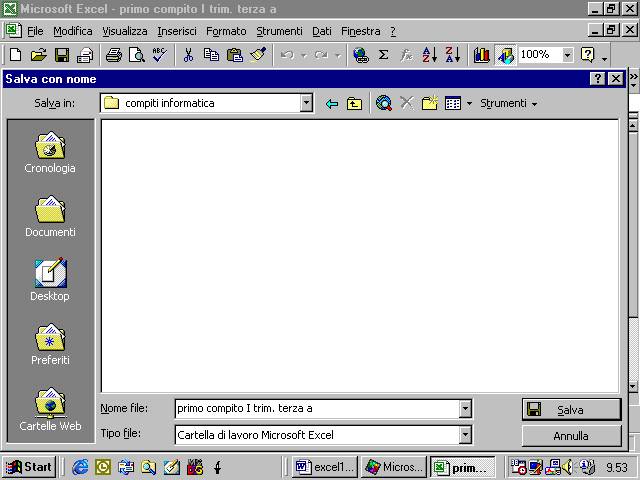Image resolution: width=640 pixels, height=480 pixels.
Task: Expand more toolbar buttons chevron
Action: point(633,76)
